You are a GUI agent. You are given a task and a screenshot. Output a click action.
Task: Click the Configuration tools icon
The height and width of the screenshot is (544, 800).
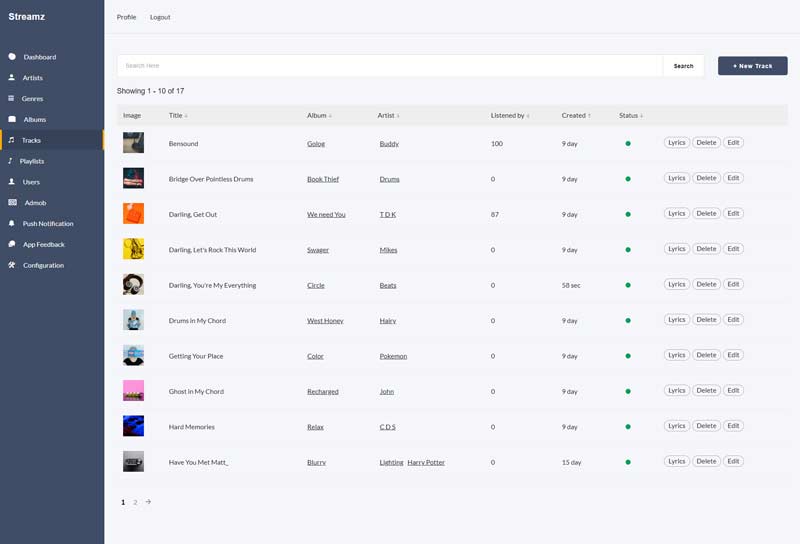coord(11,265)
